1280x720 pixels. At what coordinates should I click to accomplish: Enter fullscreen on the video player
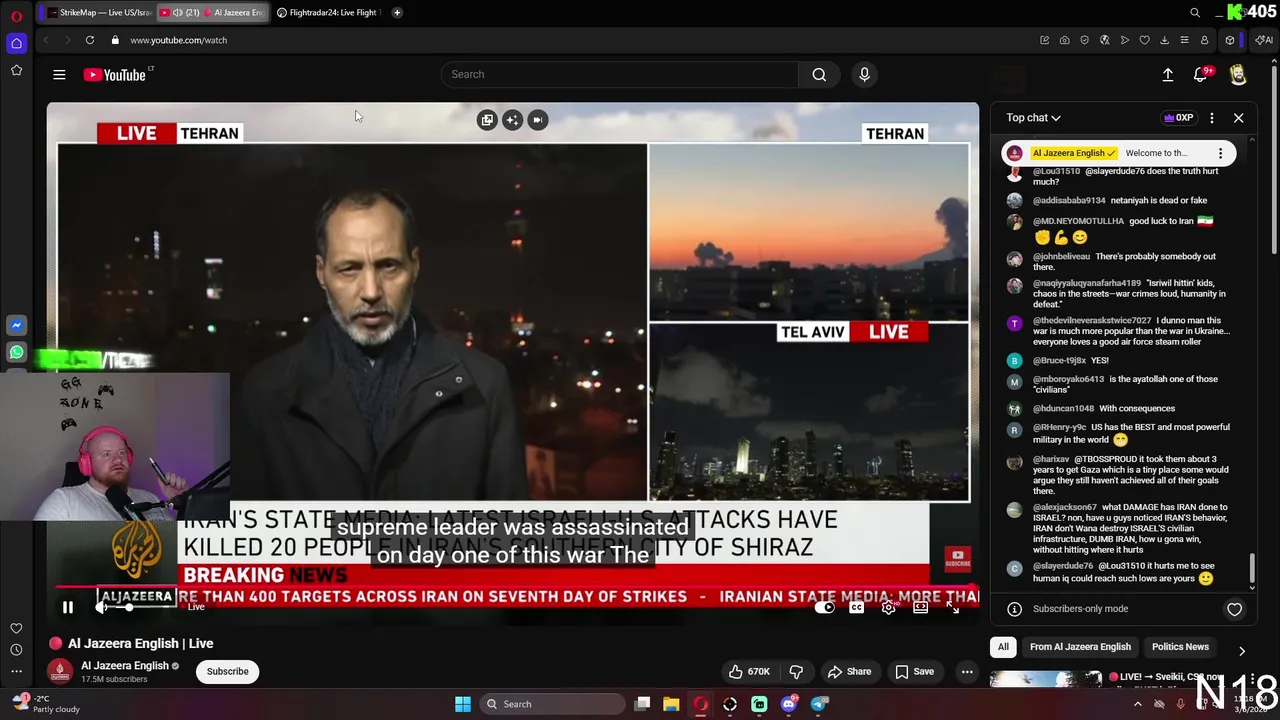(x=952, y=607)
